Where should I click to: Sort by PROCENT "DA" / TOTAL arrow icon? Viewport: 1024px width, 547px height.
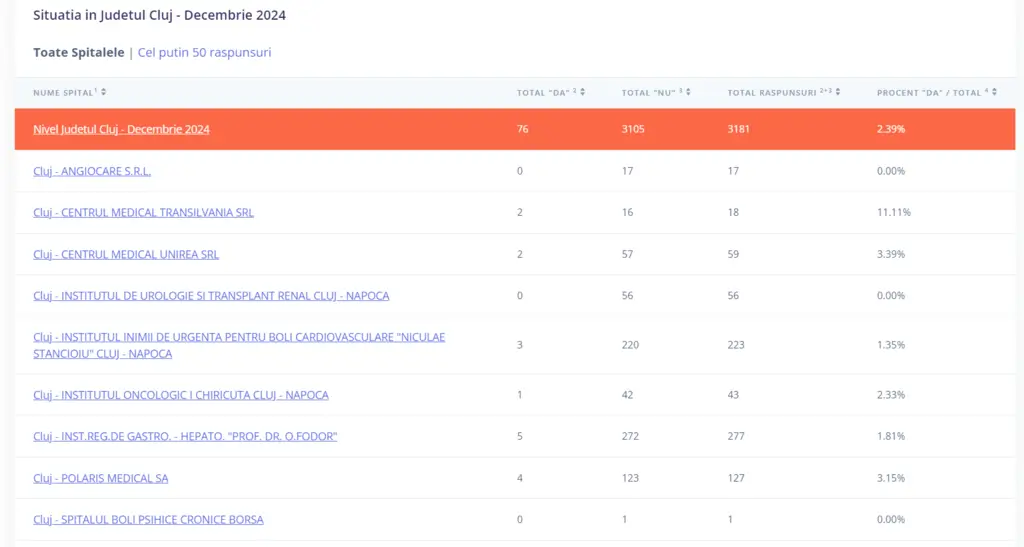coord(995,92)
